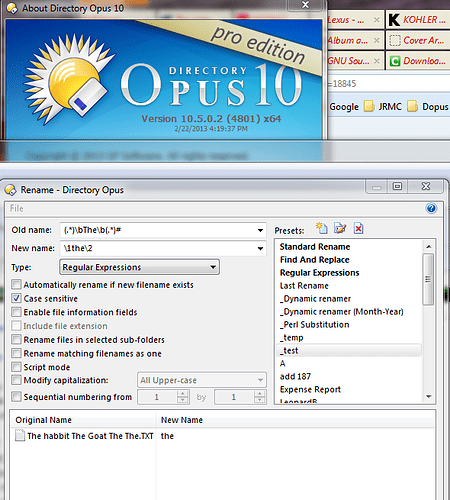Click the Original Name column header
450x500 pixels.
pos(83,420)
